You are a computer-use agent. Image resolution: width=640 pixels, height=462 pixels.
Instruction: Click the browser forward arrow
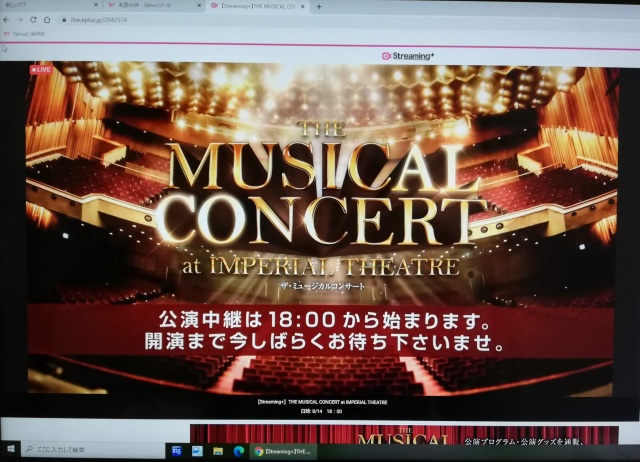[20, 20]
